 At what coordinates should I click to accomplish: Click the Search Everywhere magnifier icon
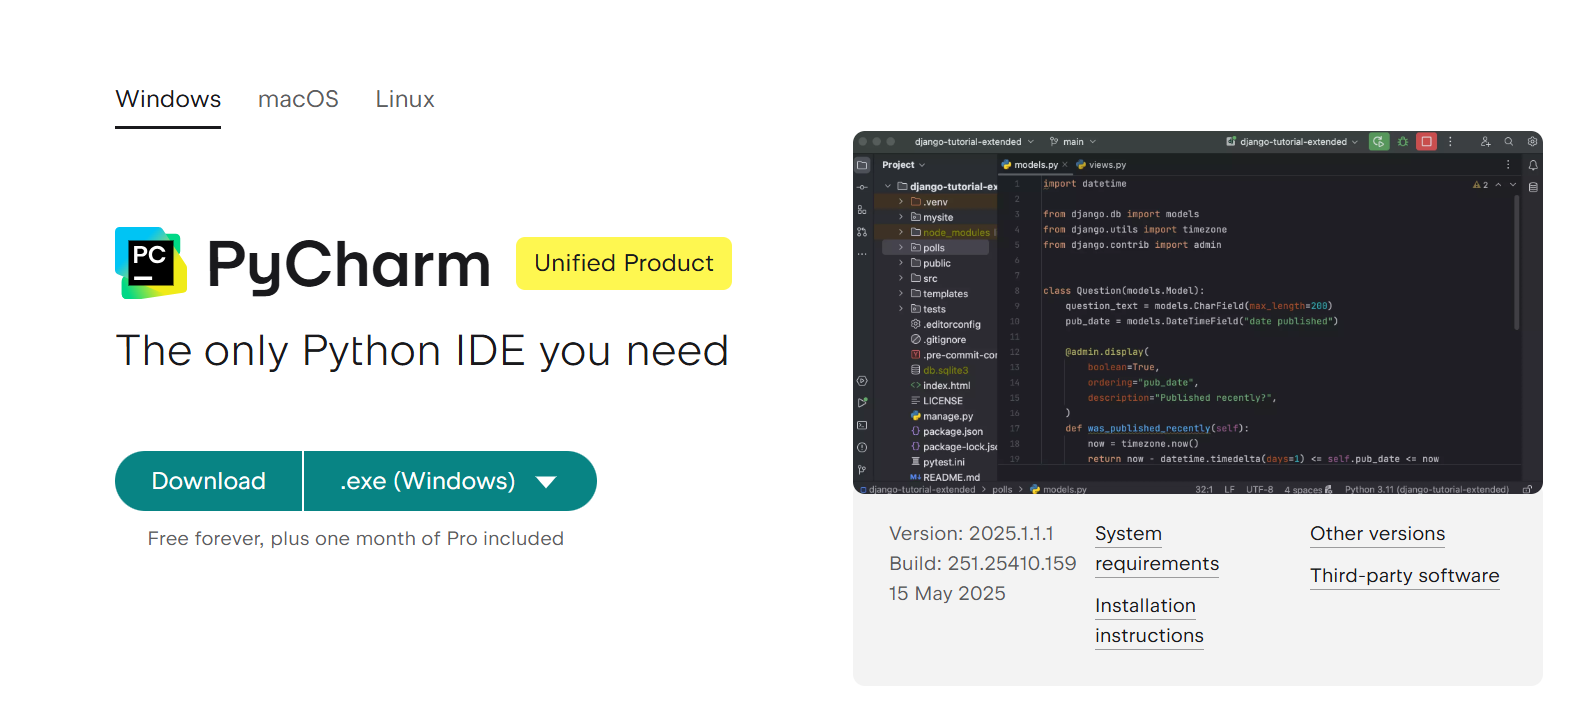point(1509,142)
